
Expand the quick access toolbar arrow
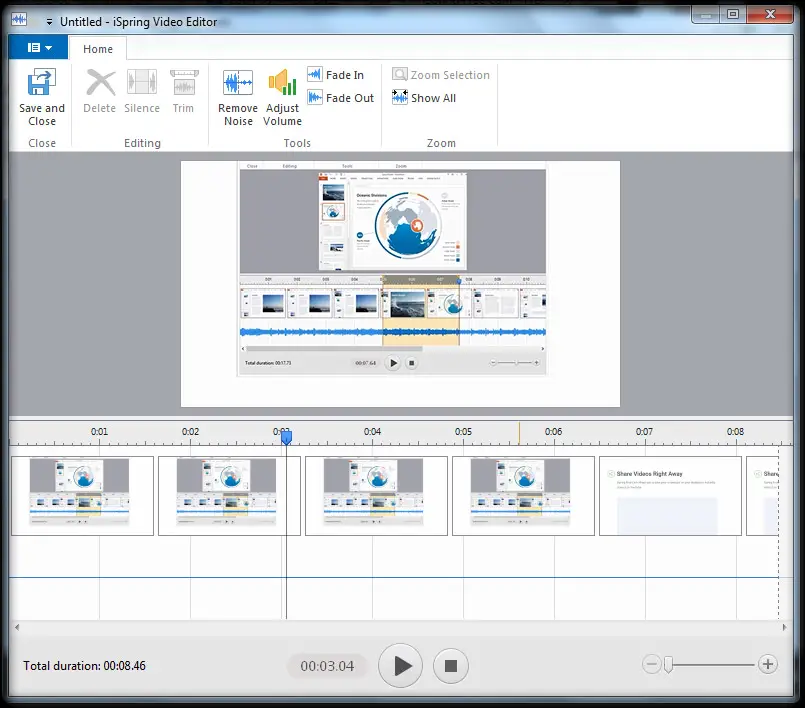pyautogui.click(x=49, y=21)
